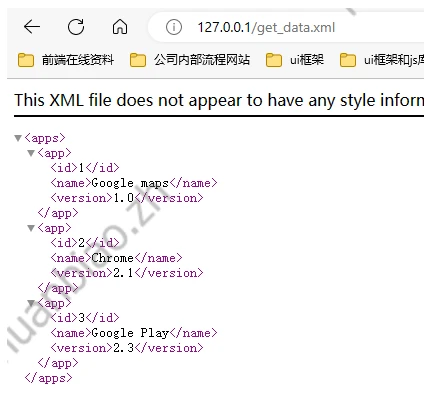Click the version 1.0 element line
This screenshot has height=405, width=431.
click(x=127, y=198)
